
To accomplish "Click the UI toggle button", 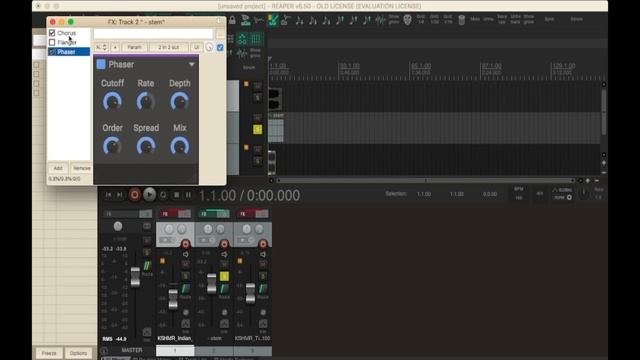I will pos(197,47).
